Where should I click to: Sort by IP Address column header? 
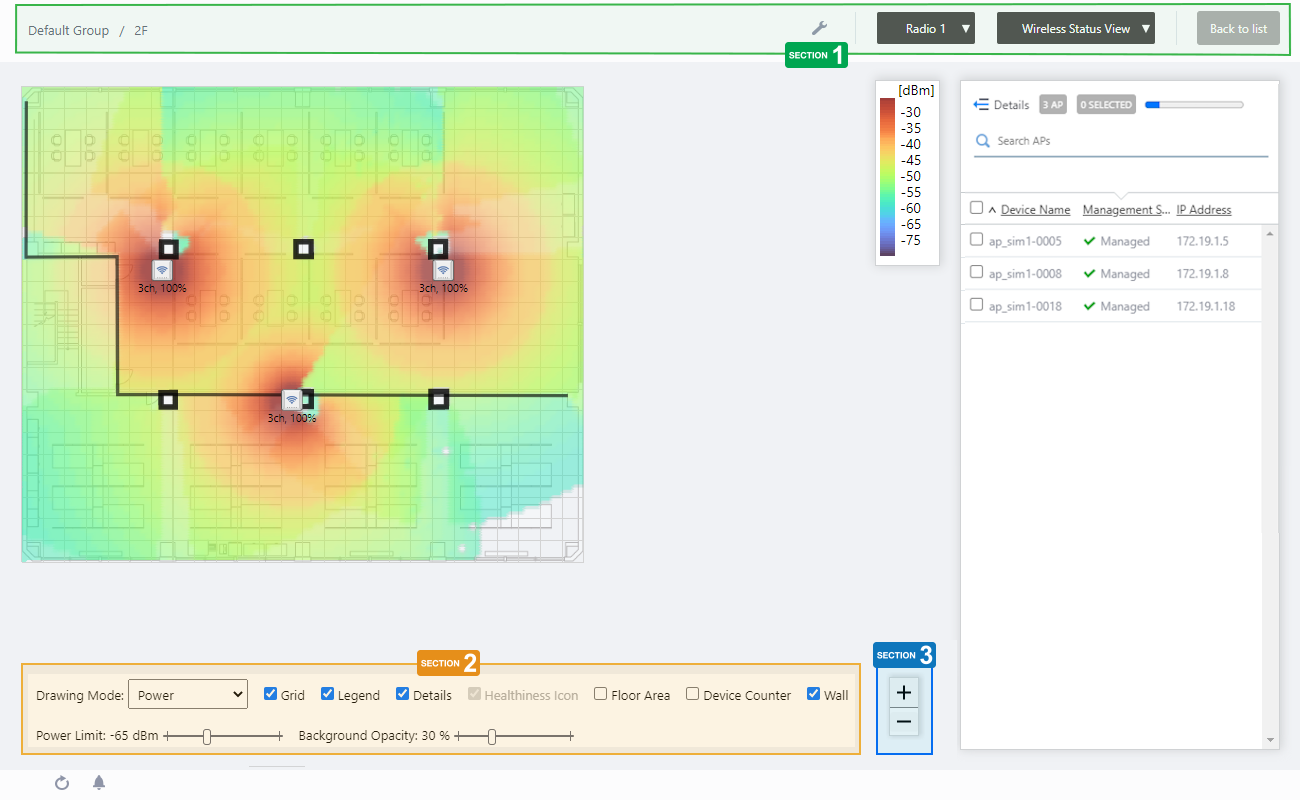point(1203,210)
